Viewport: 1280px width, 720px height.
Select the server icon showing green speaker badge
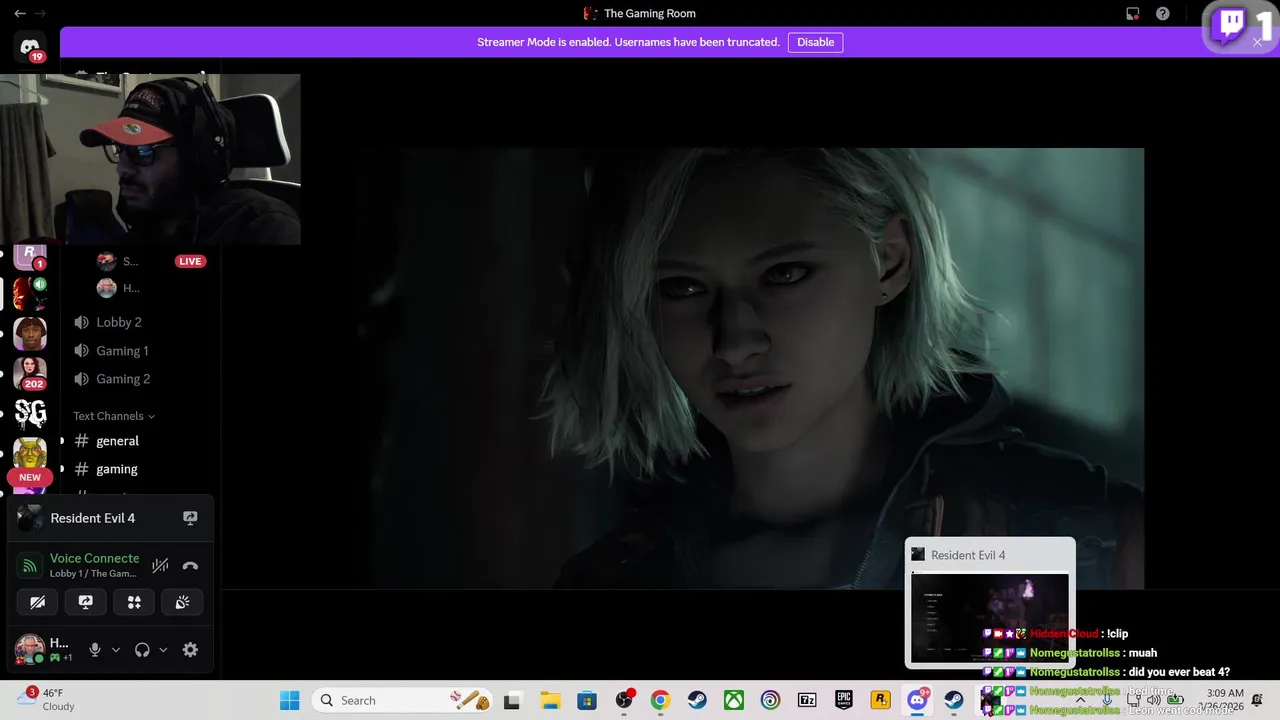[x=30, y=294]
